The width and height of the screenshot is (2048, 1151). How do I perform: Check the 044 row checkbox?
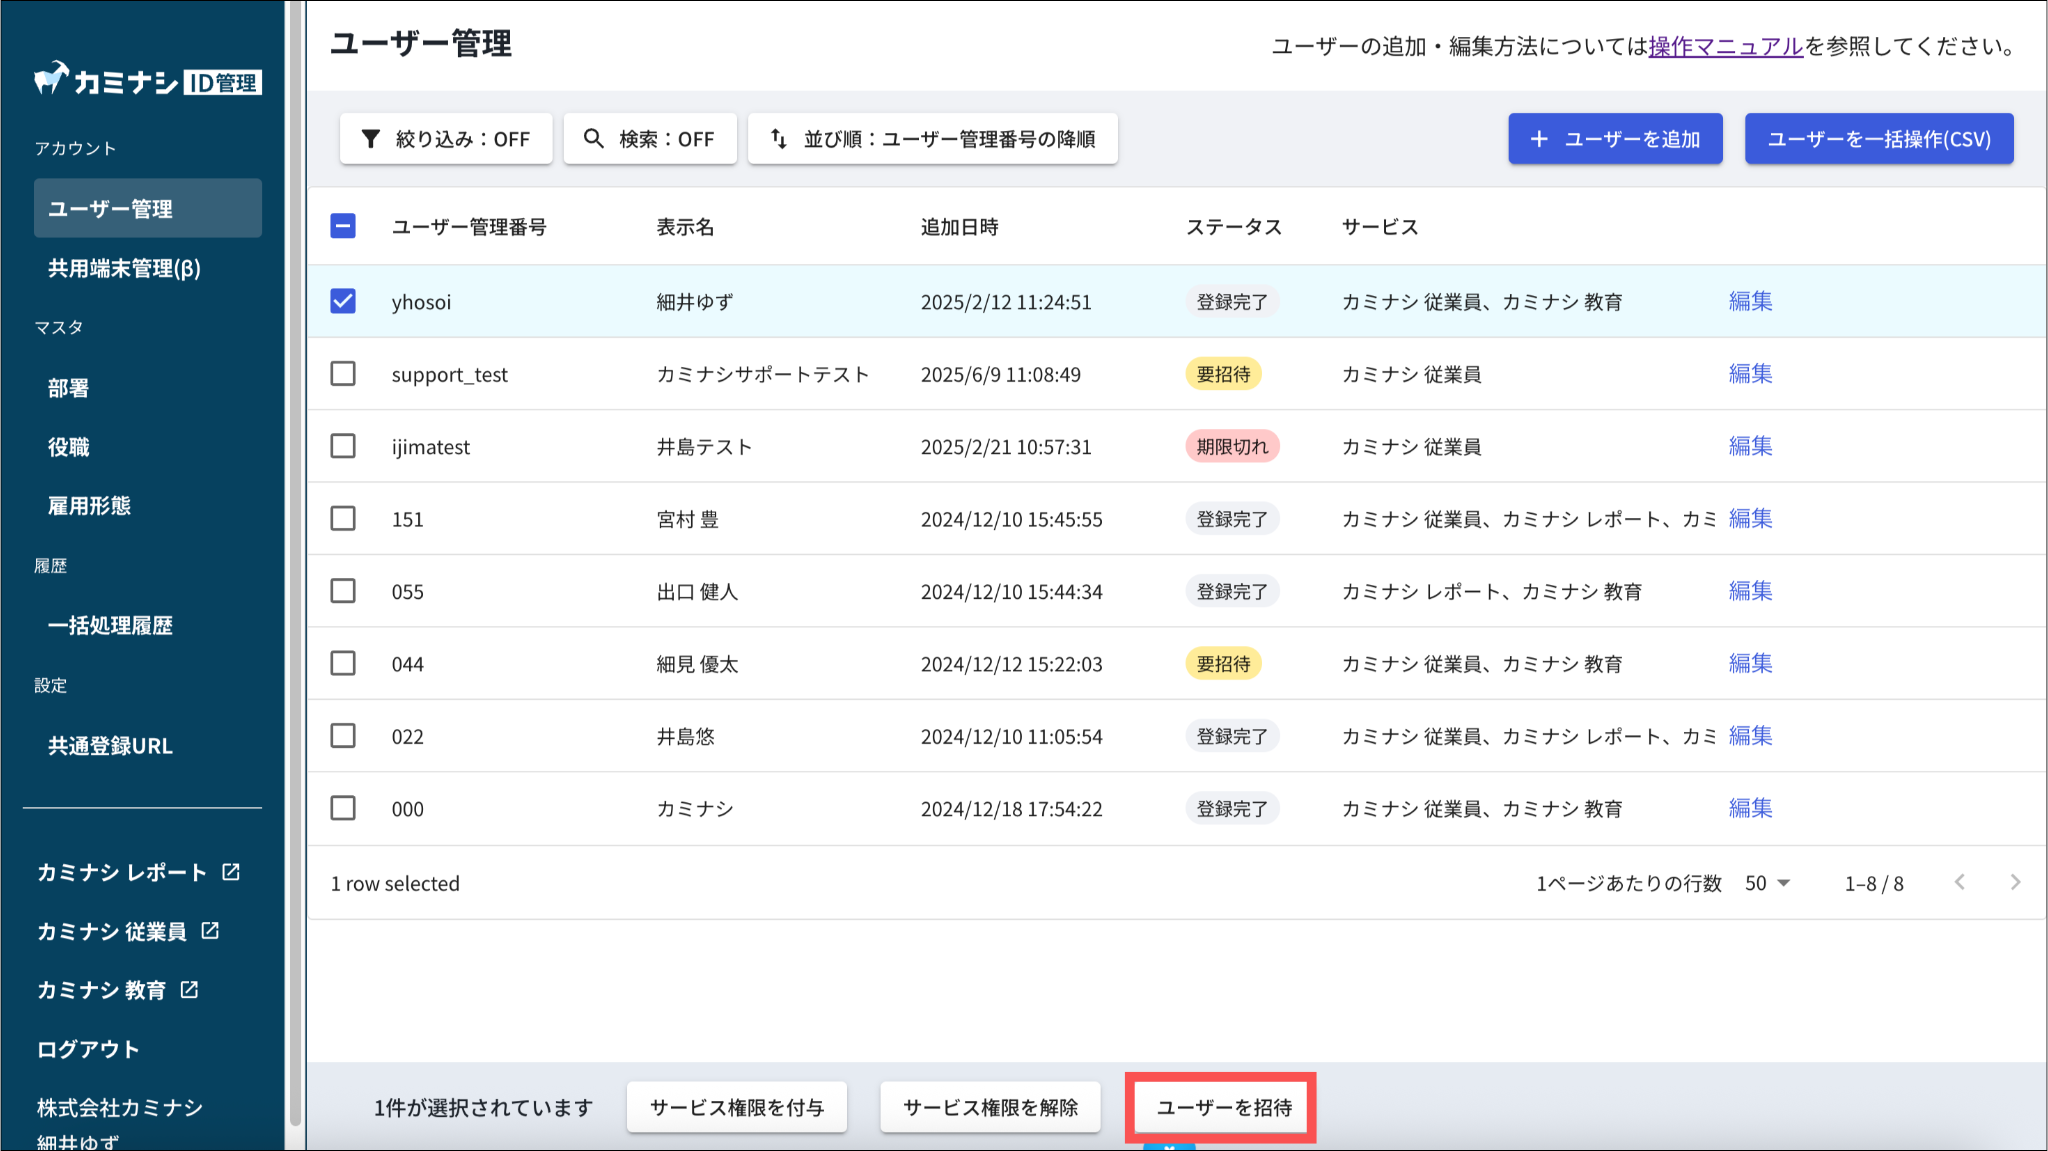click(343, 663)
